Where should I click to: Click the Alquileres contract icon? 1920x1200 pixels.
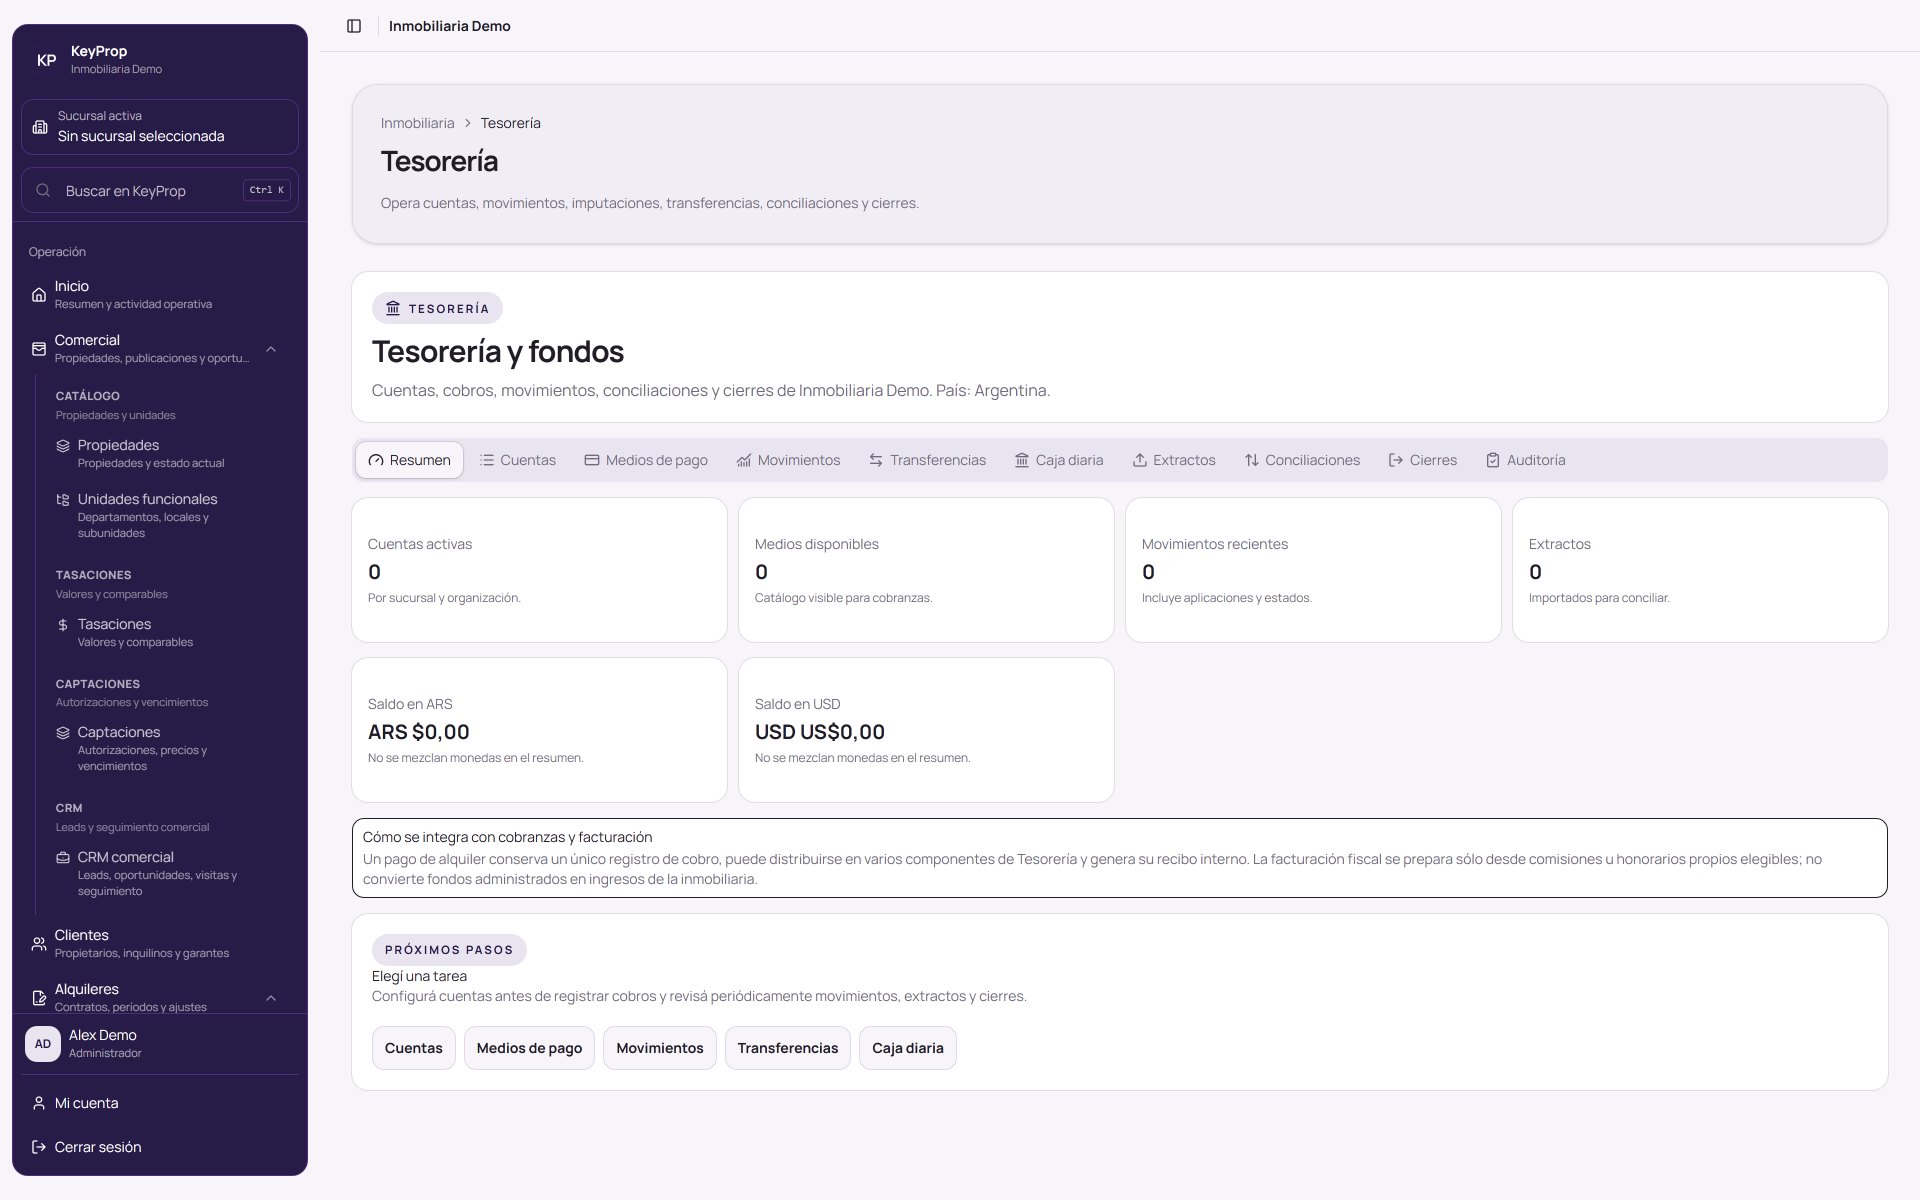coord(38,998)
